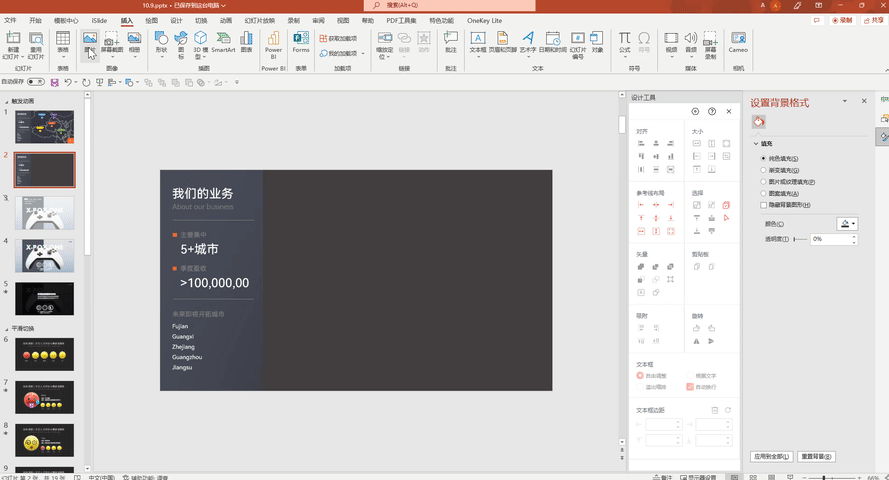889x480 pixels.
Task: Open the 设计 ribbon tab
Action: 176,20
